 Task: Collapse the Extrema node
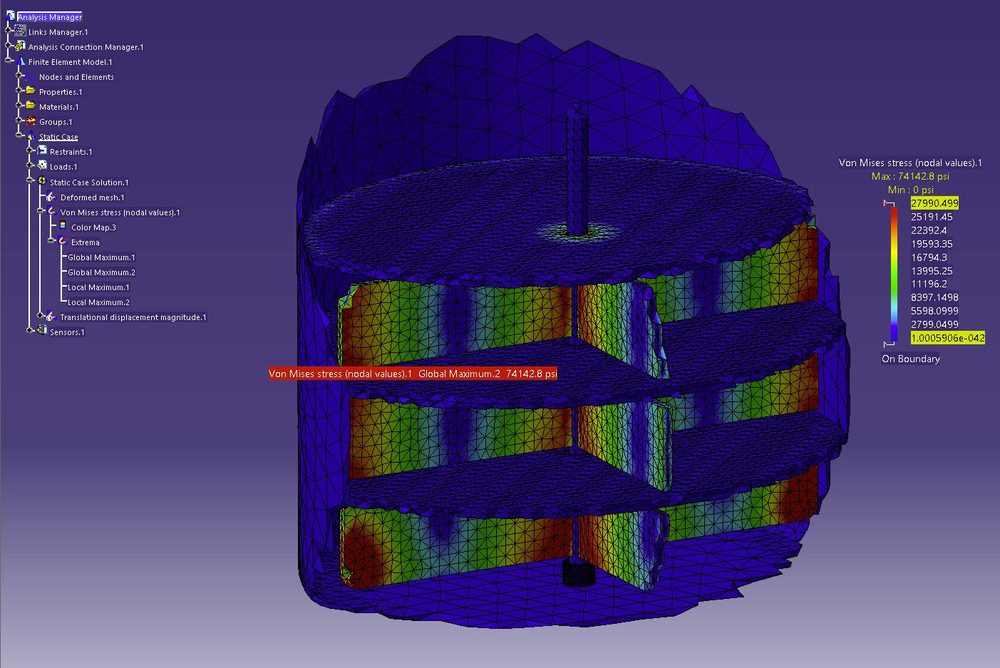(x=52, y=240)
